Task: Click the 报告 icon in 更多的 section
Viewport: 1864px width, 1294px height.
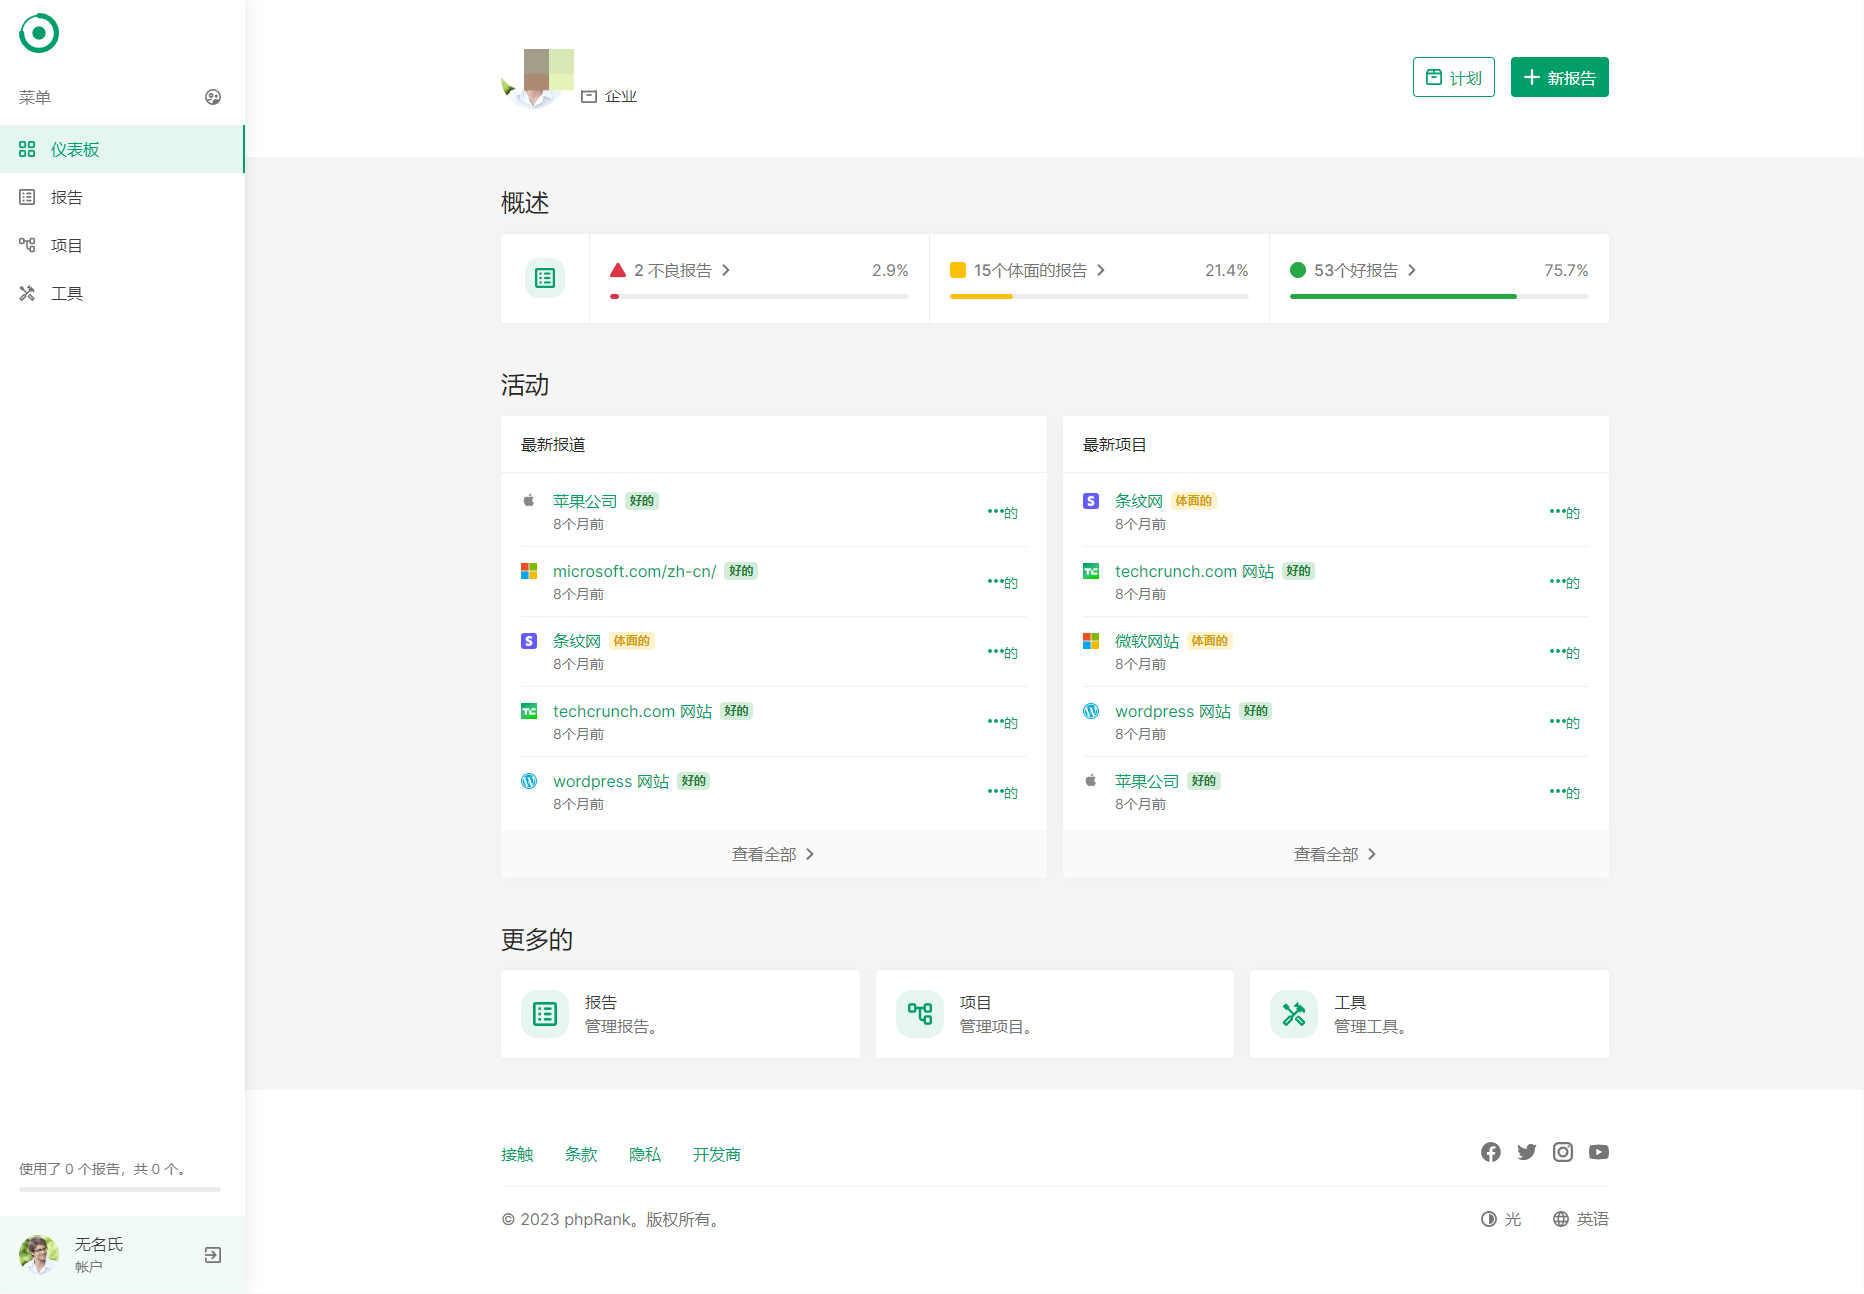Action: coord(544,1013)
